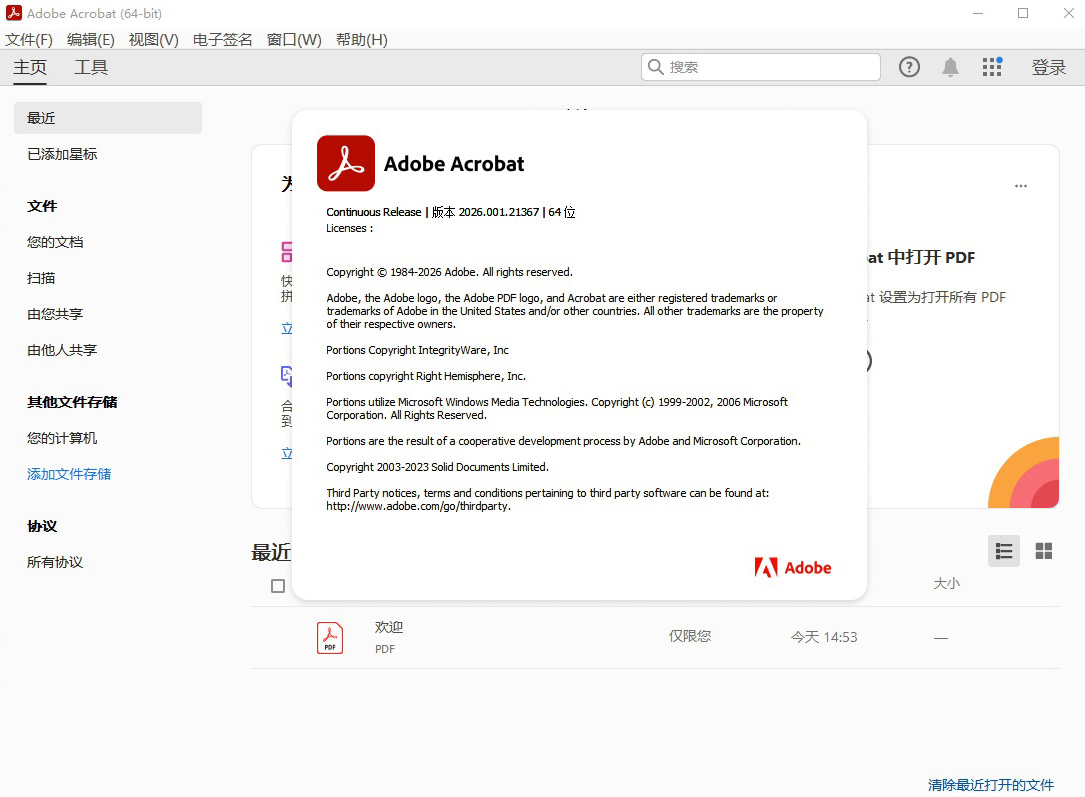
Task: Switch recent files to grid view
Action: pyautogui.click(x=1043, y=551)
